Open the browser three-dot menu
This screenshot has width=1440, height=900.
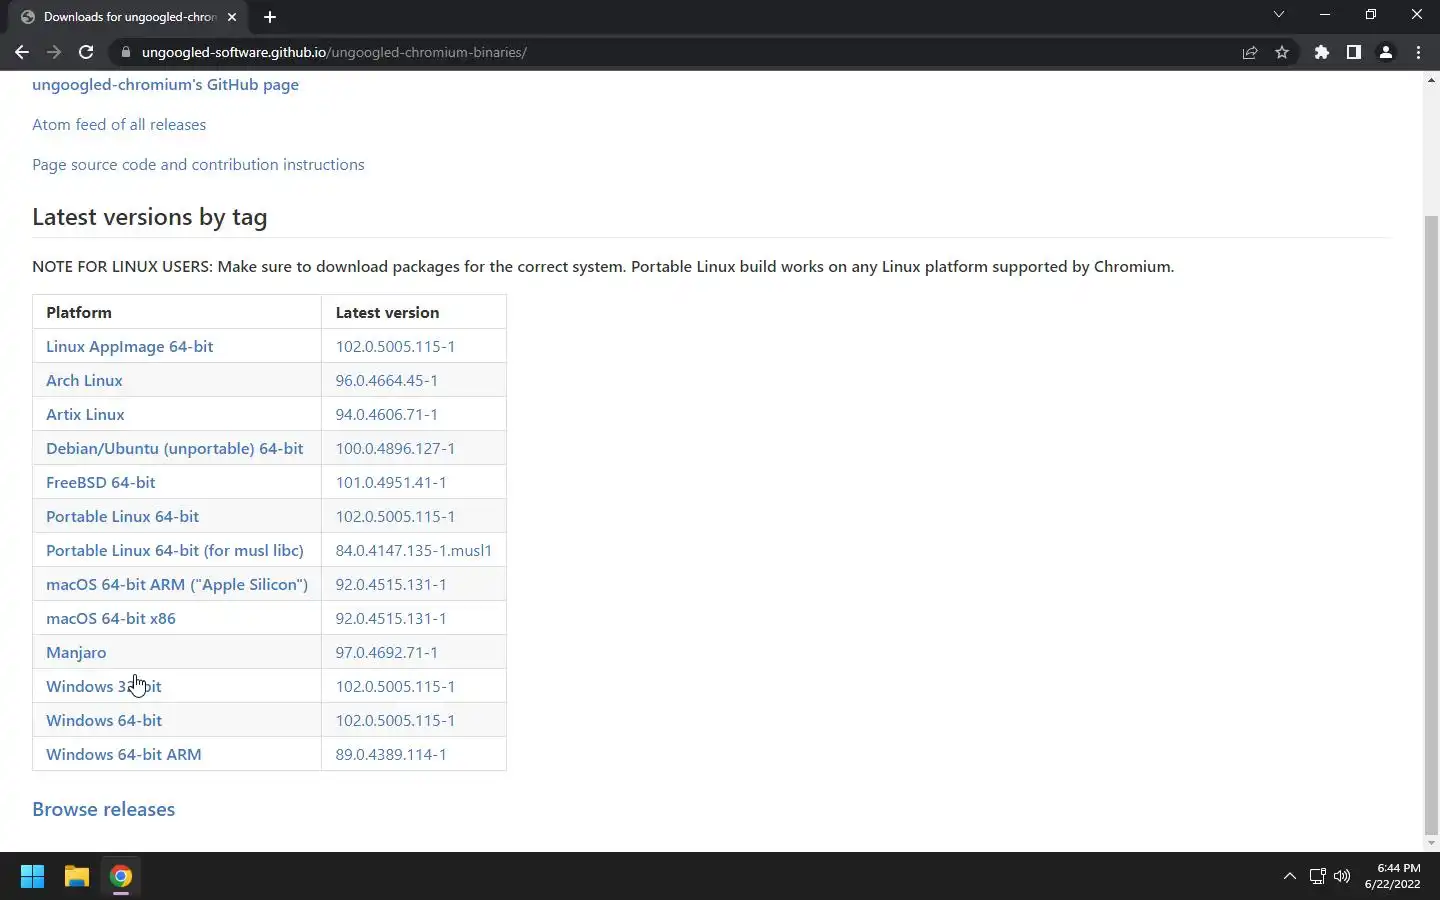1418,52
